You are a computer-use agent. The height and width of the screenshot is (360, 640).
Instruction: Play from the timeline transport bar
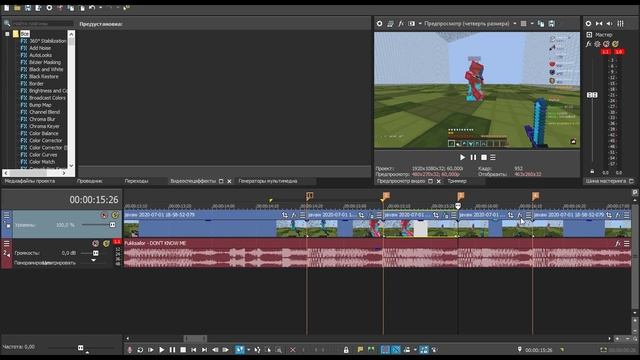click(x=162, y=350)
